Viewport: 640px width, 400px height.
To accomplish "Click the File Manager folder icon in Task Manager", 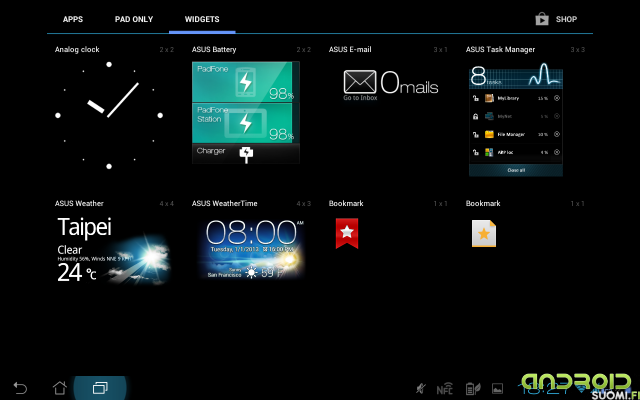I will click(x=489, y=134).
